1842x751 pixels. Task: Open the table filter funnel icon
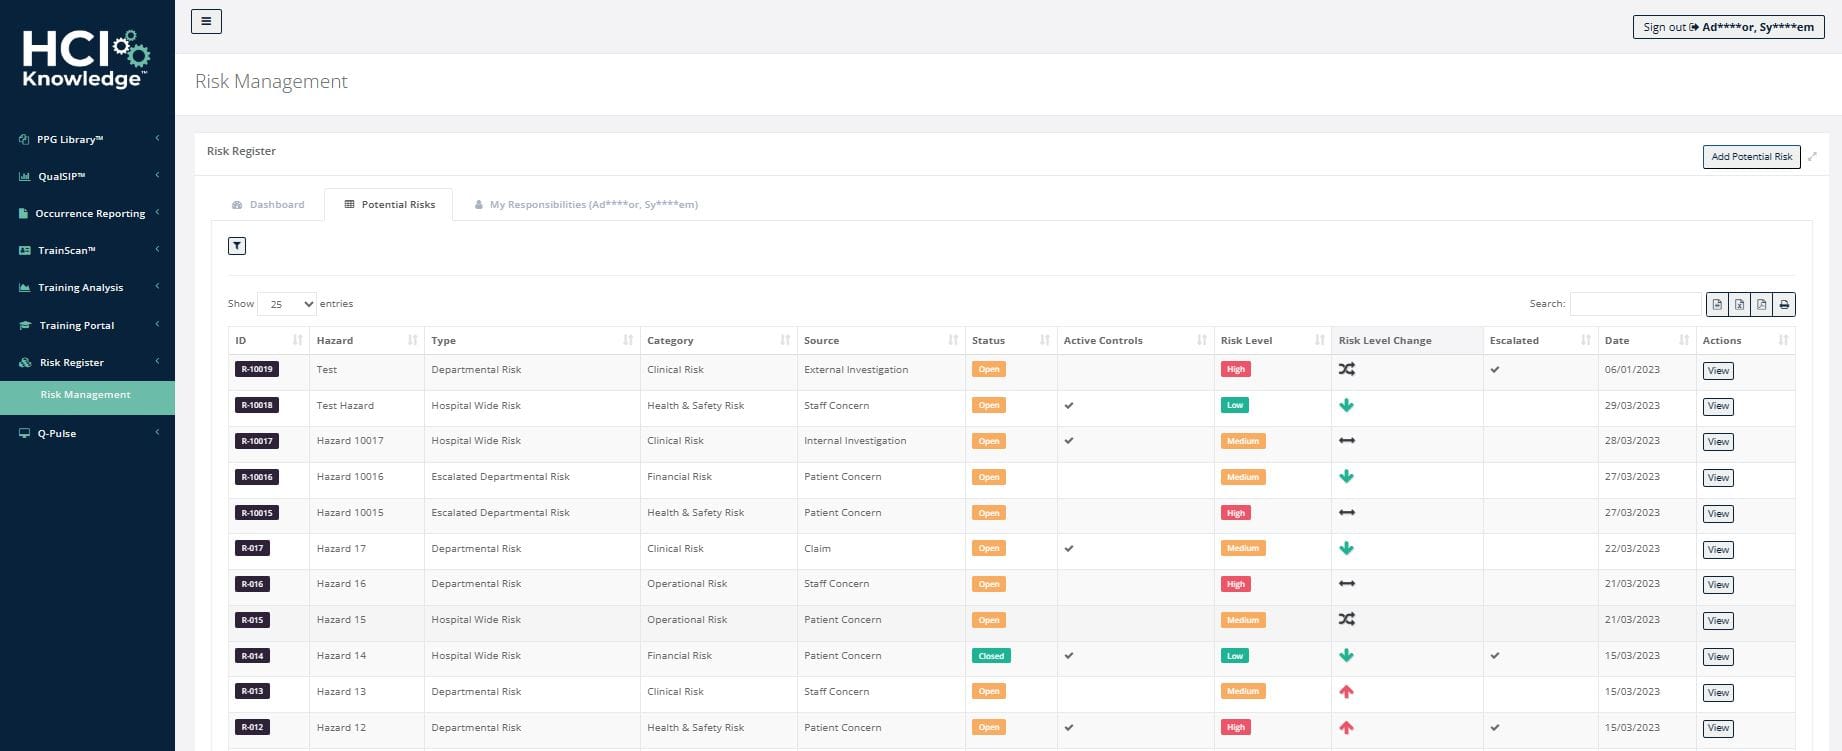coord(237,246)
